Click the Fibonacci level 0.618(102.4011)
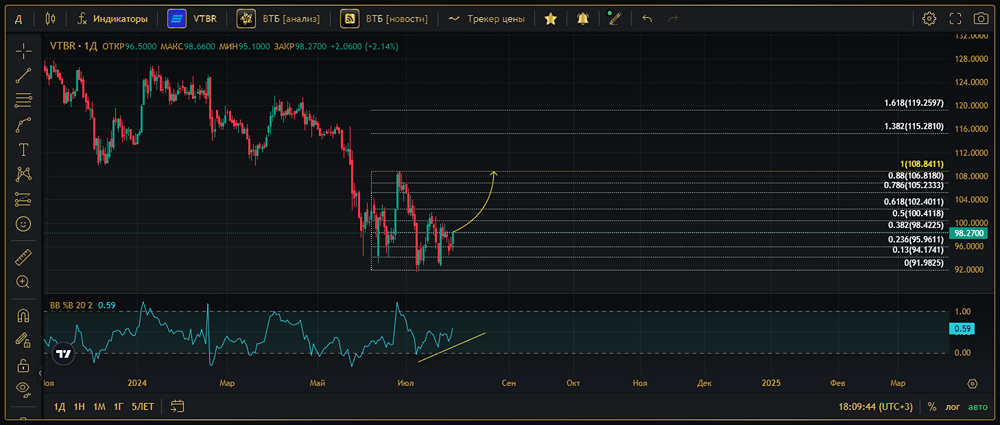 (x=914, y=202)
